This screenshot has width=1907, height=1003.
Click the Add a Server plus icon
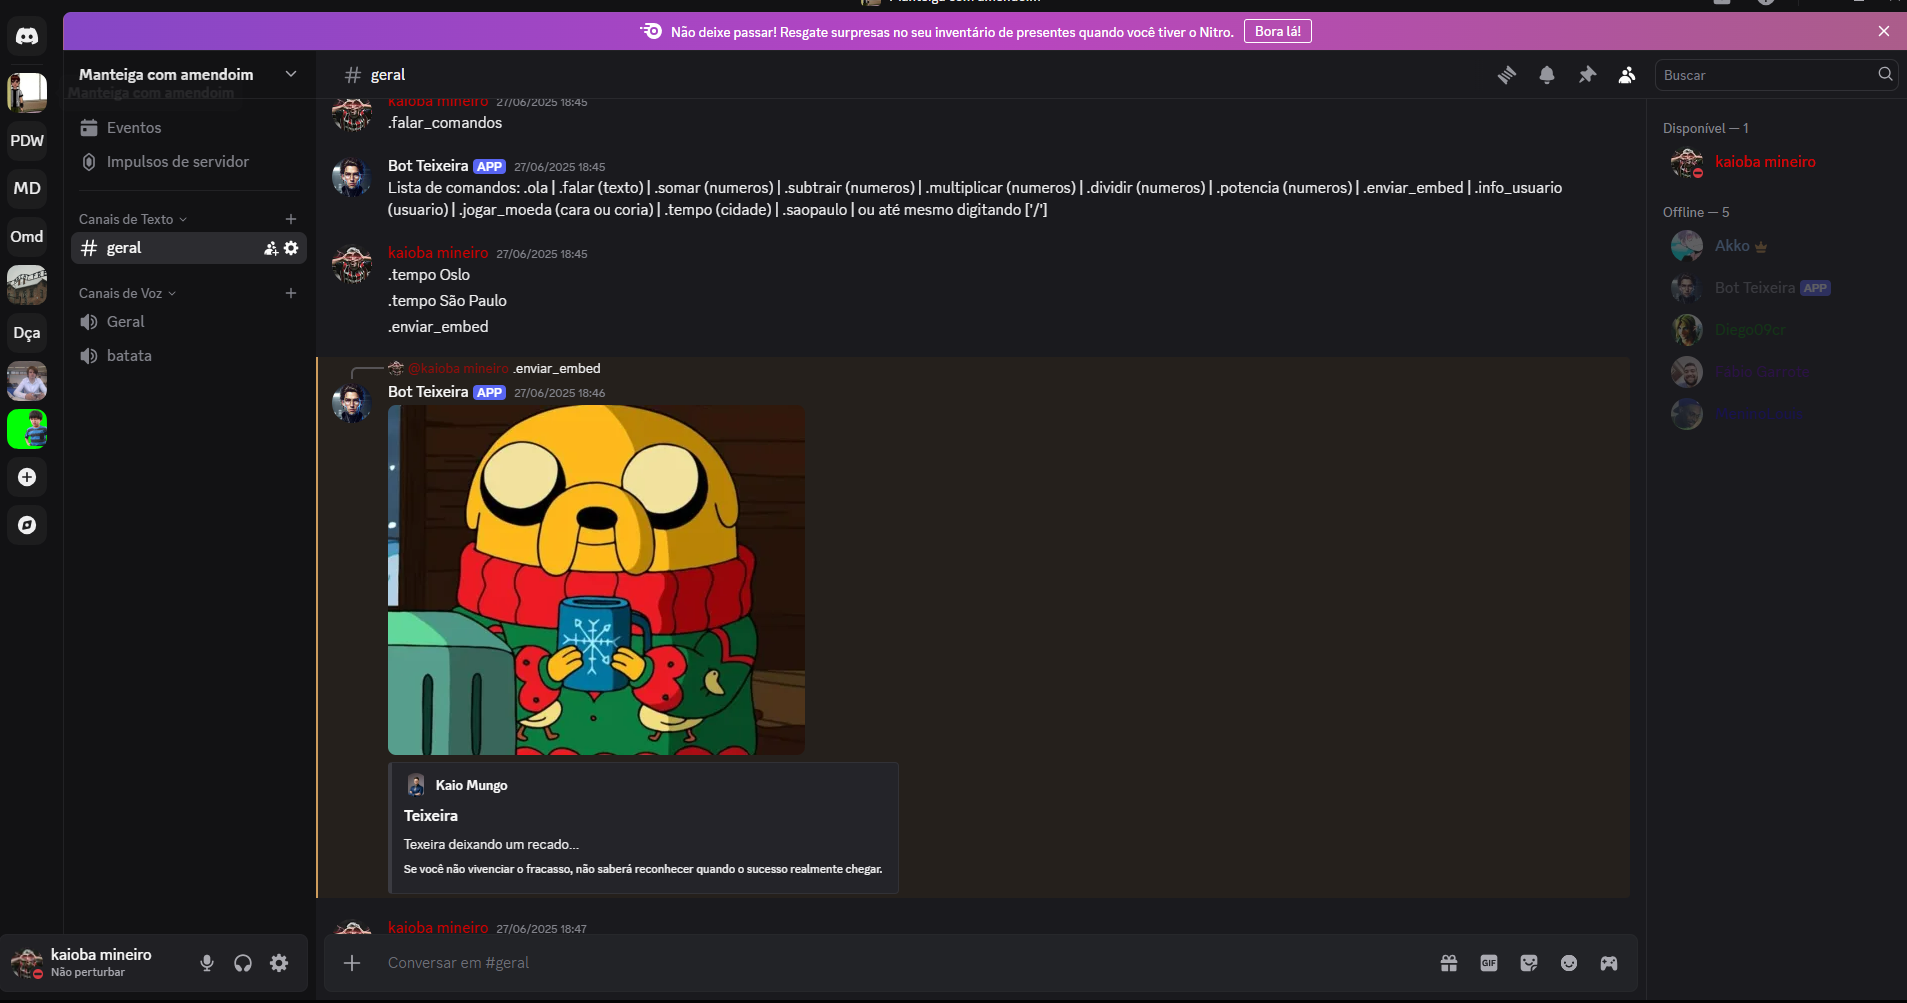[27, 477]
